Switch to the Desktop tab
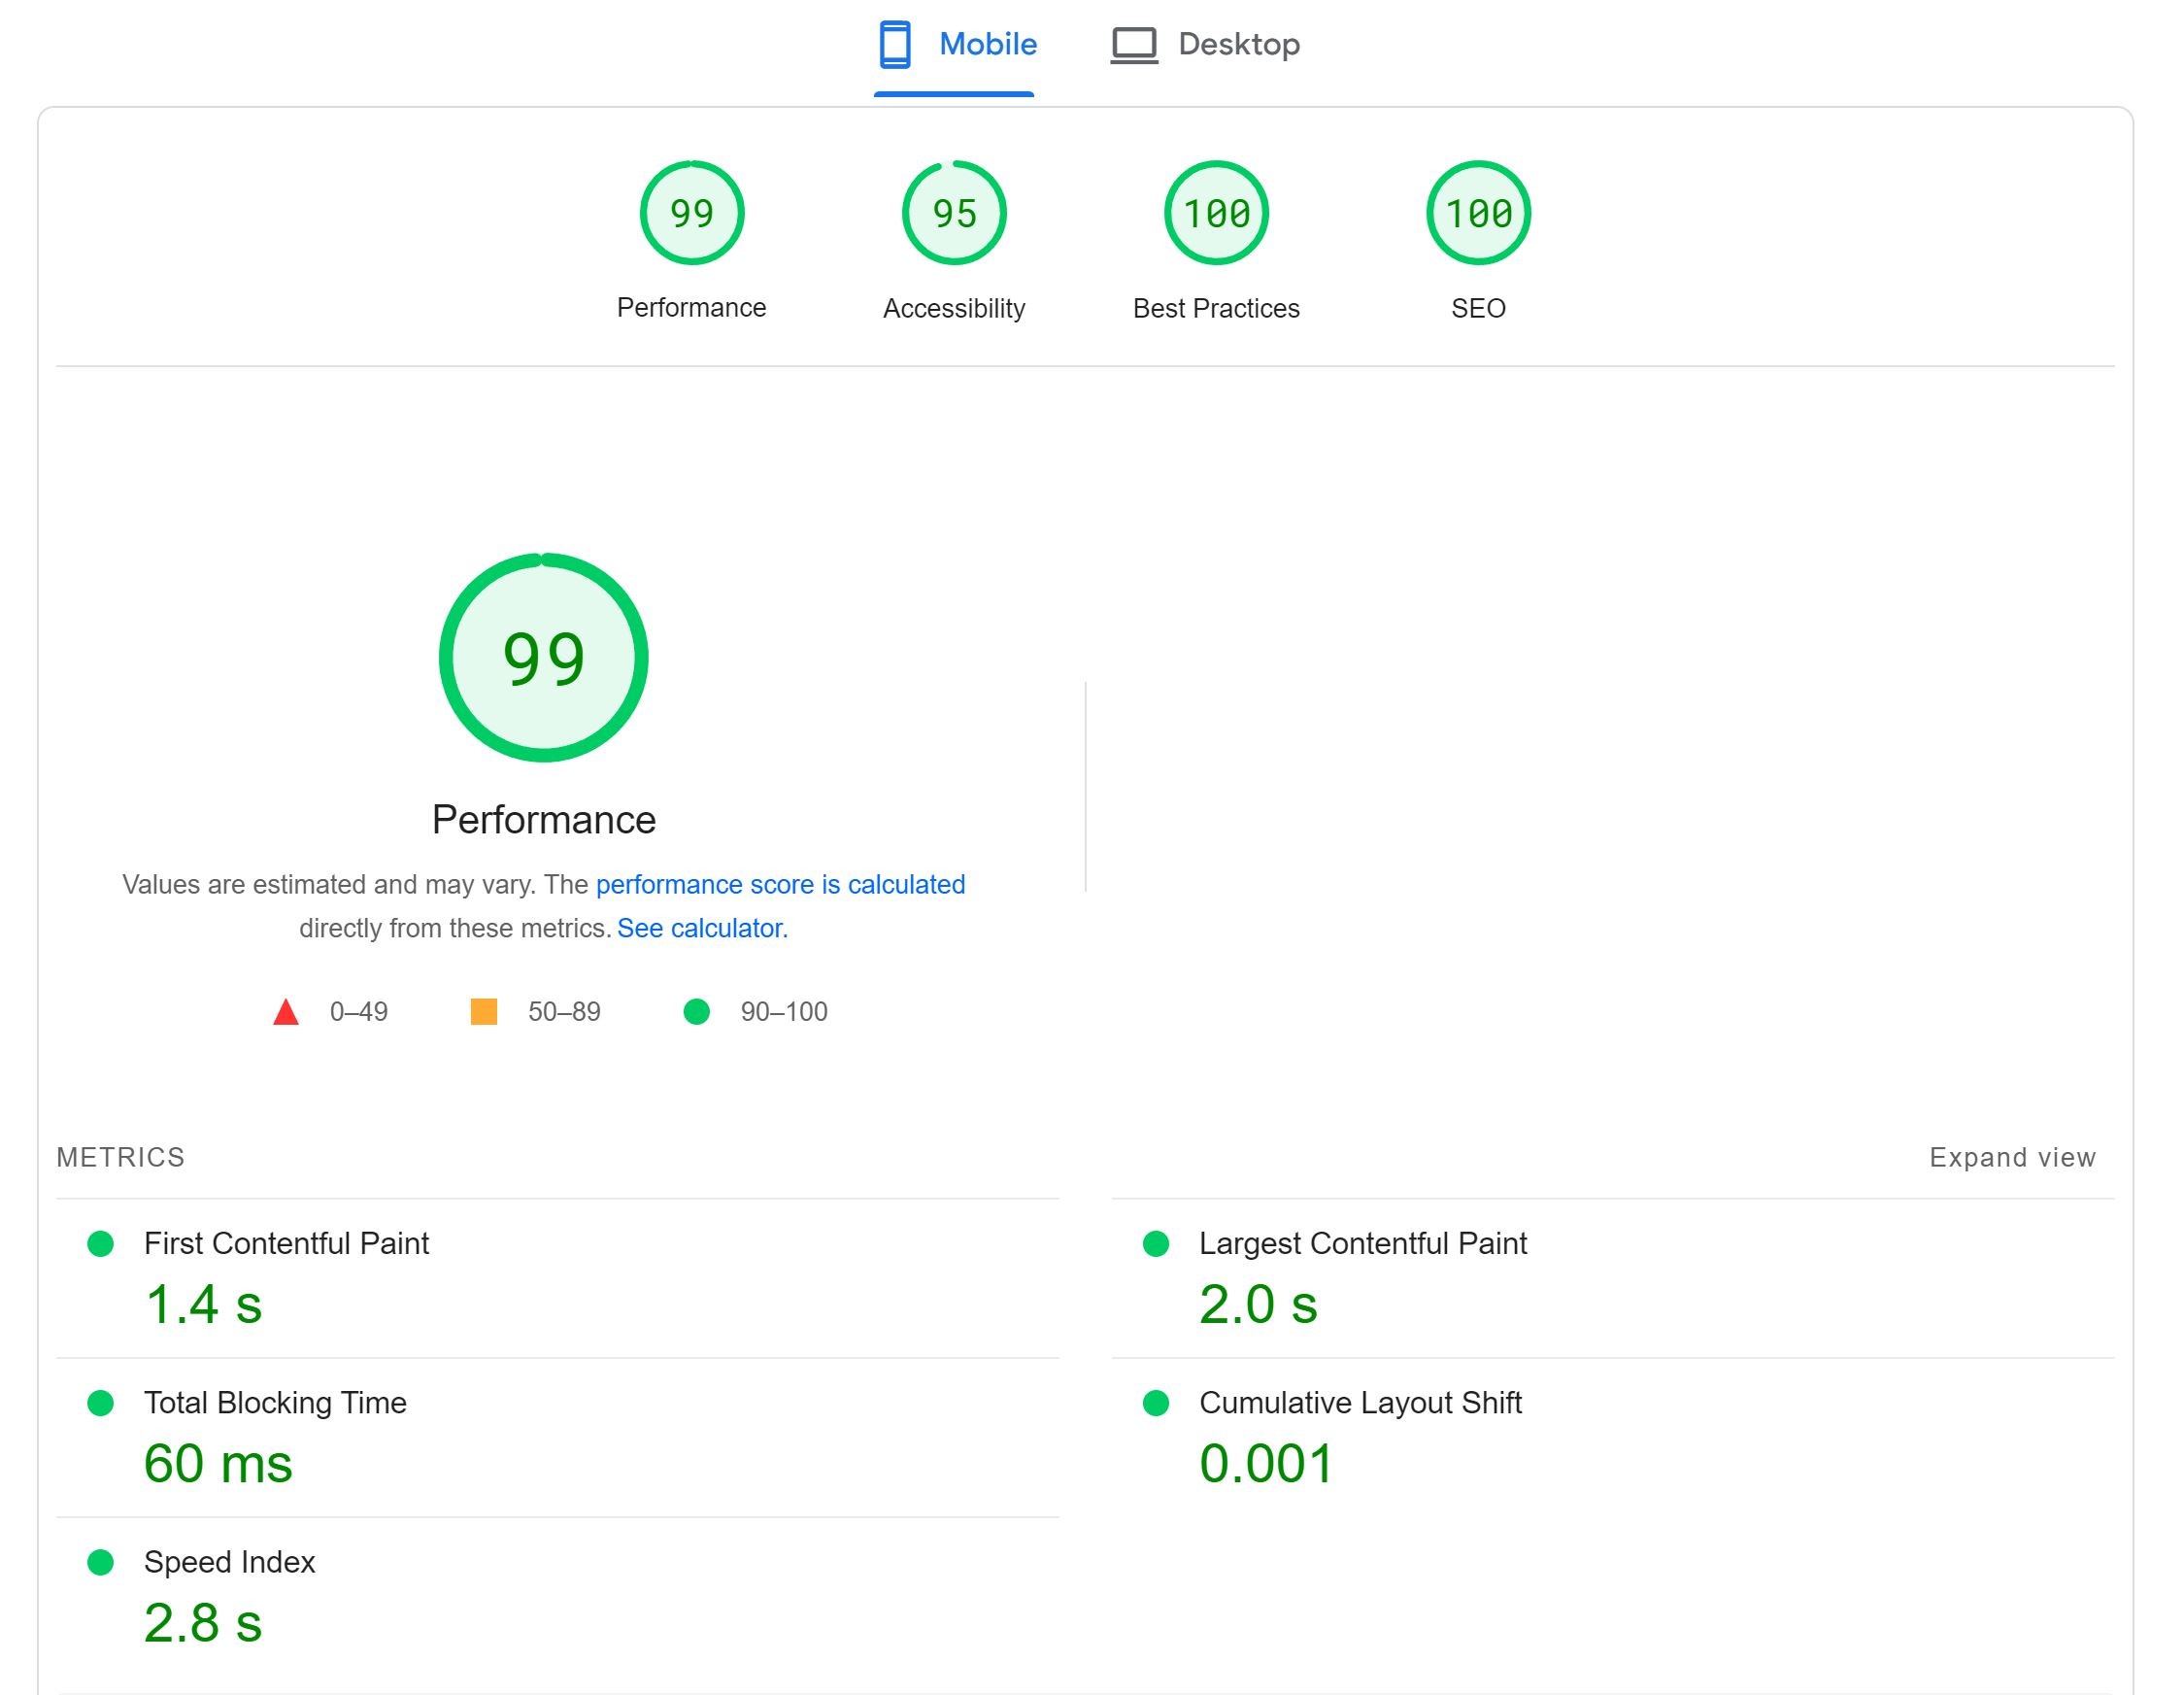This screenshot has height=1695, width=2184. pos(1205,46)
